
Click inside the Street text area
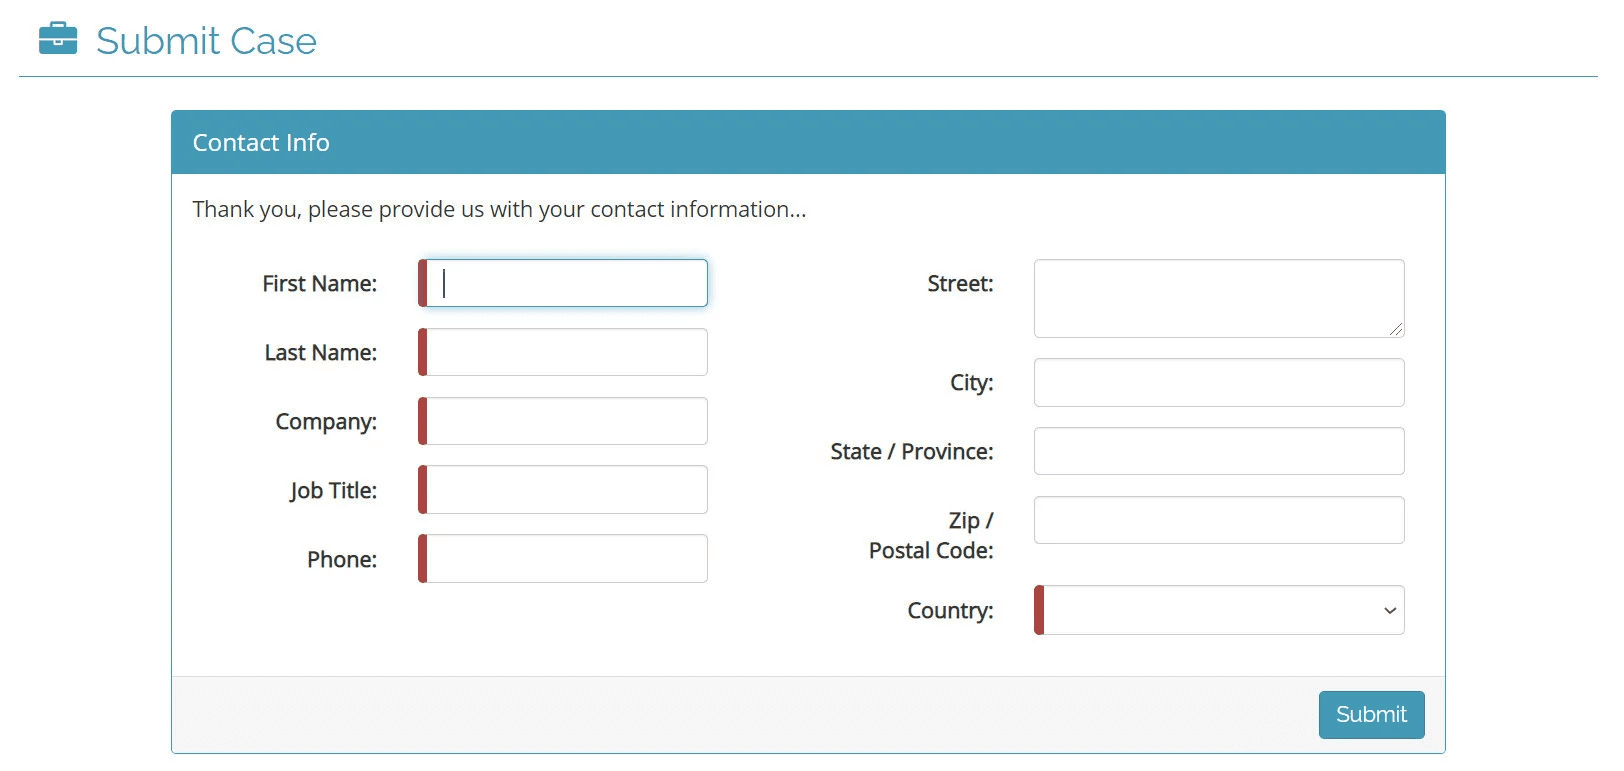coord(1218,298)
